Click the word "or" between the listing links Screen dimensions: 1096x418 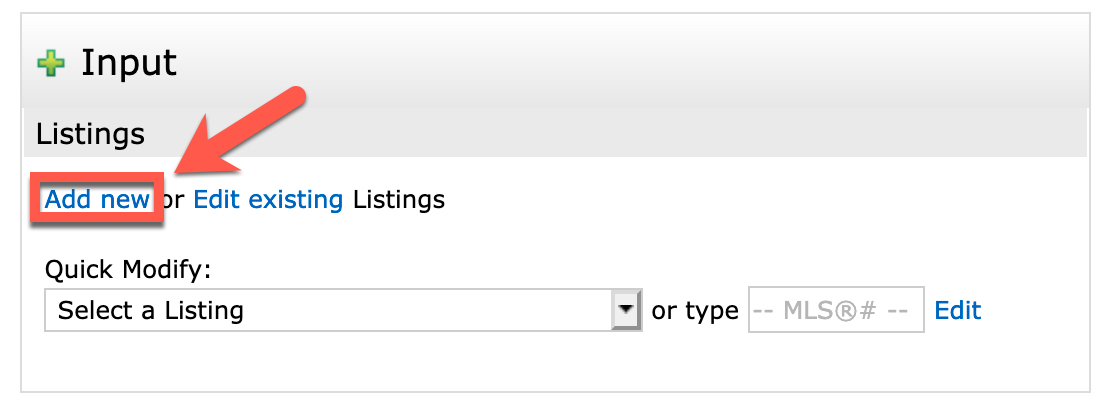click(x=173, y=200)
